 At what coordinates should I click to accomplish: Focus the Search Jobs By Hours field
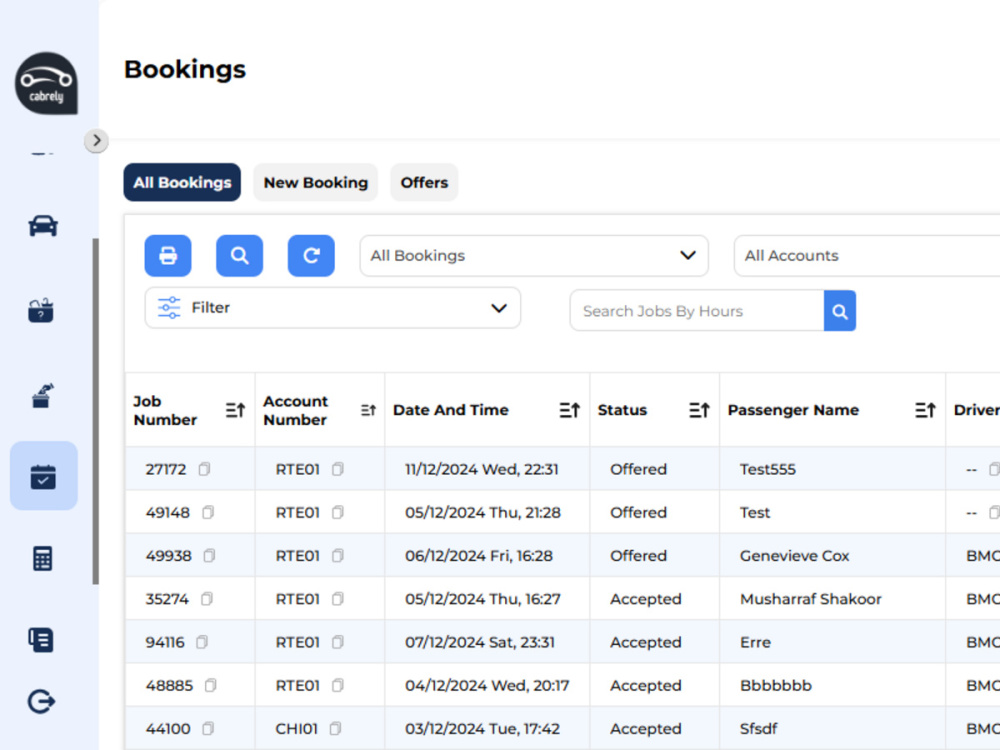click(696, 311)
